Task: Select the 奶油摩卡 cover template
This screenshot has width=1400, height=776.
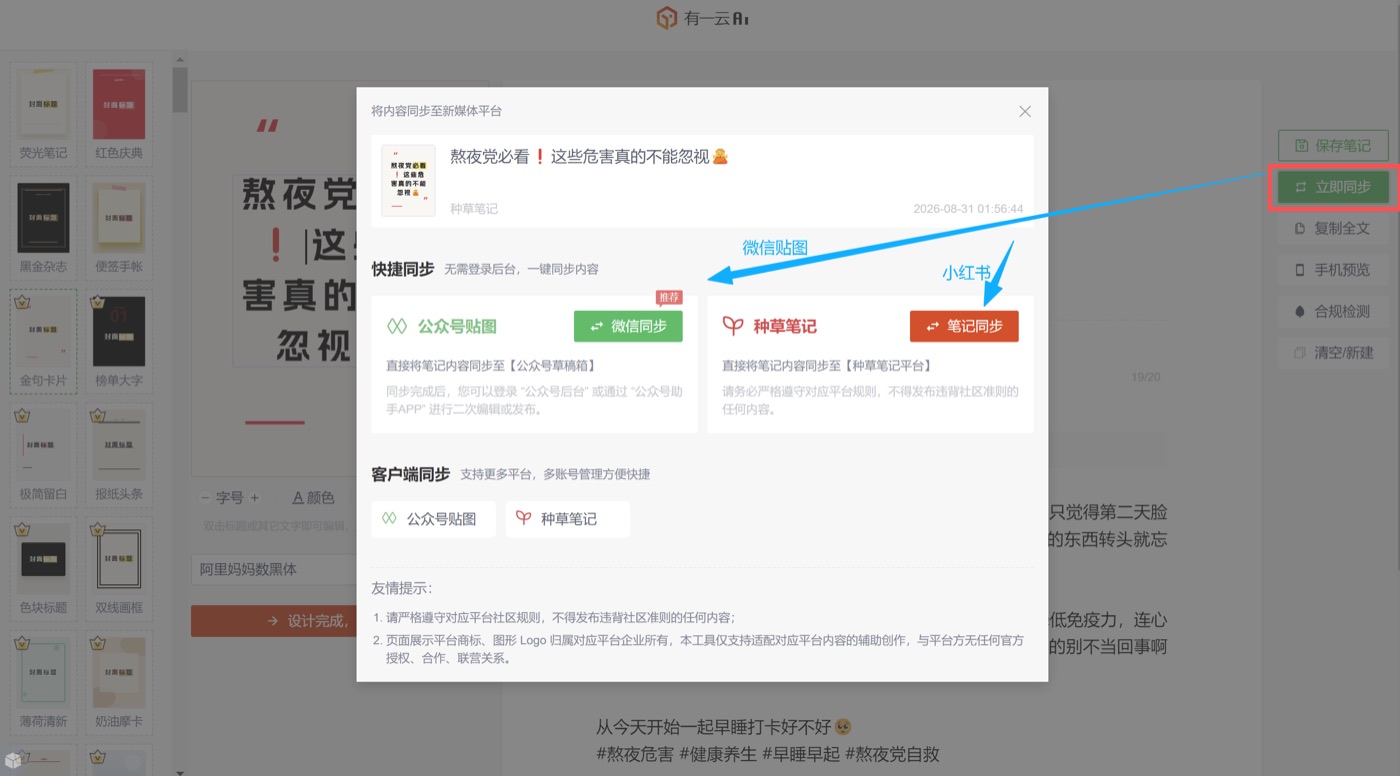Action: (119, 684)
